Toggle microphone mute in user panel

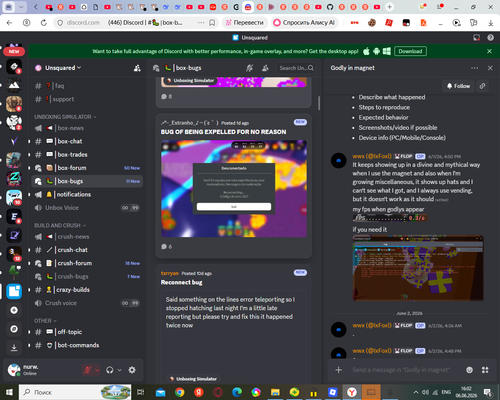(x=88, y=370)
